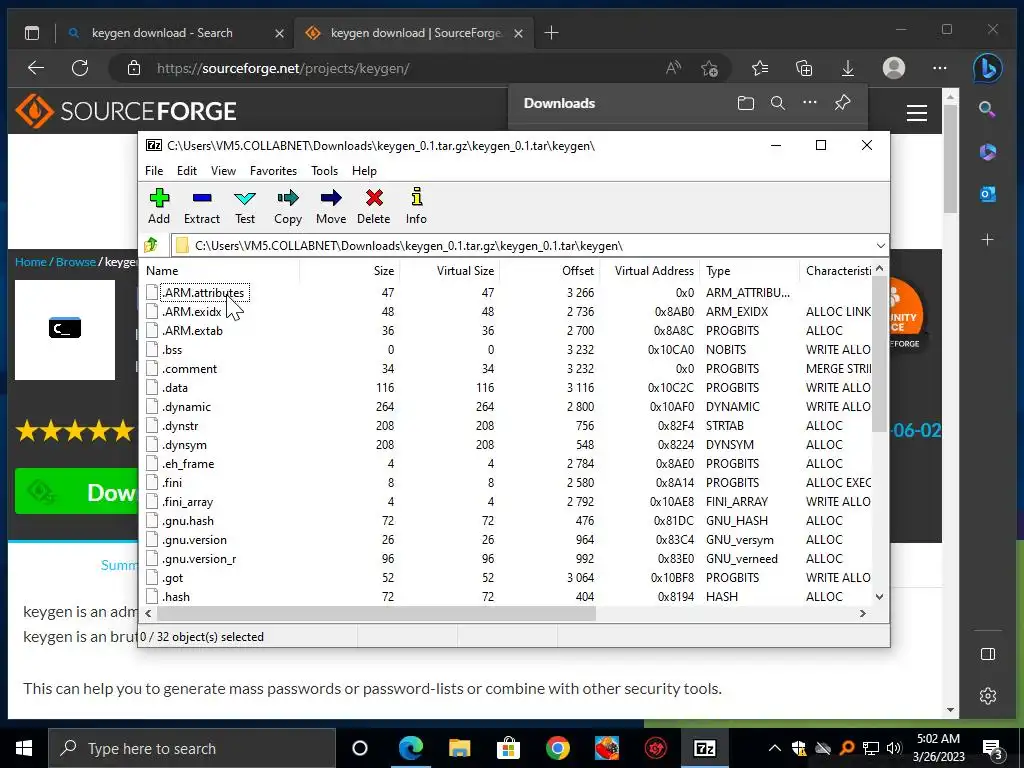Viewport: 1024px width, 768px height.
Task: Open Edge sidebar settings gear
Action: [987, 696]
